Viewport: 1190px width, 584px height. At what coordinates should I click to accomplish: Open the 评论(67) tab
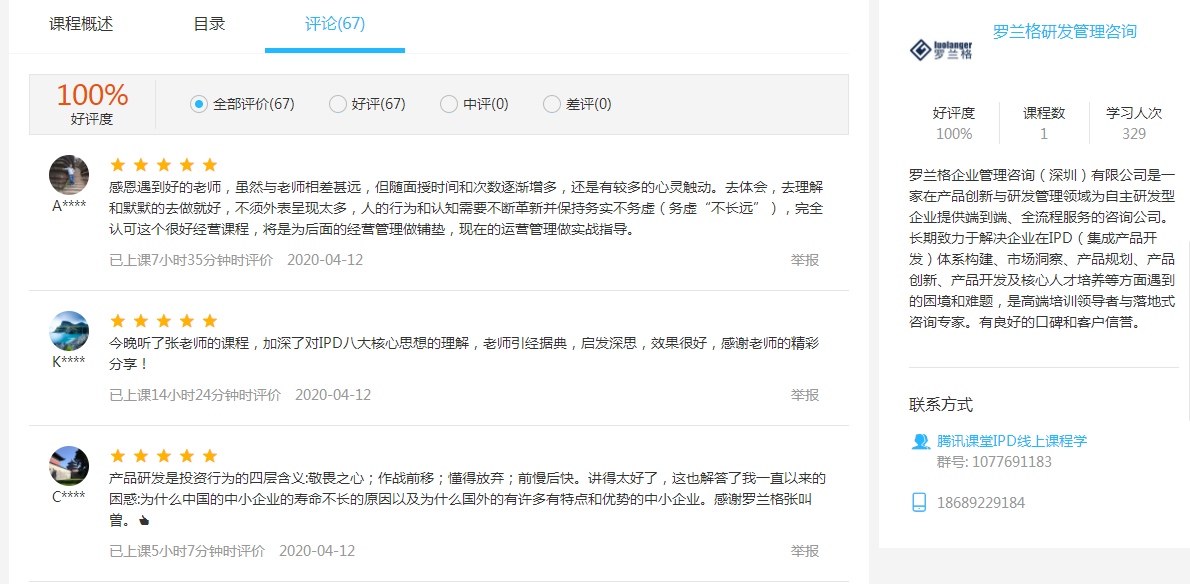pyautogui.click(x=335, y=24)
